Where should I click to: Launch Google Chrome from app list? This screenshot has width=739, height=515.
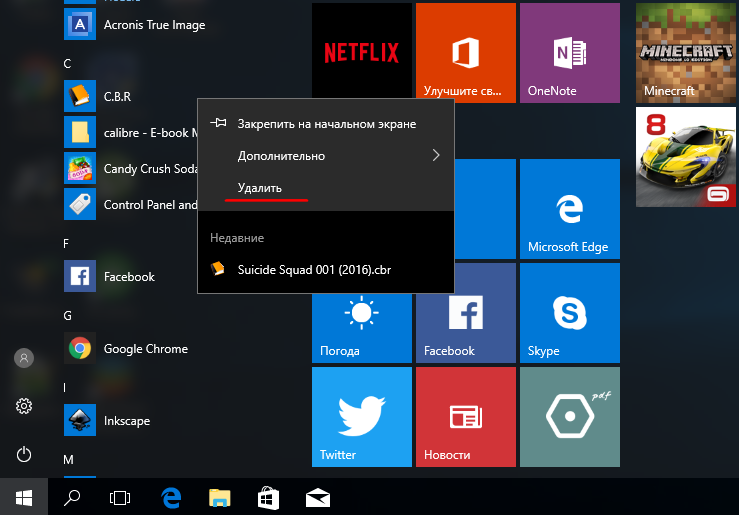(x=80, y=348)
